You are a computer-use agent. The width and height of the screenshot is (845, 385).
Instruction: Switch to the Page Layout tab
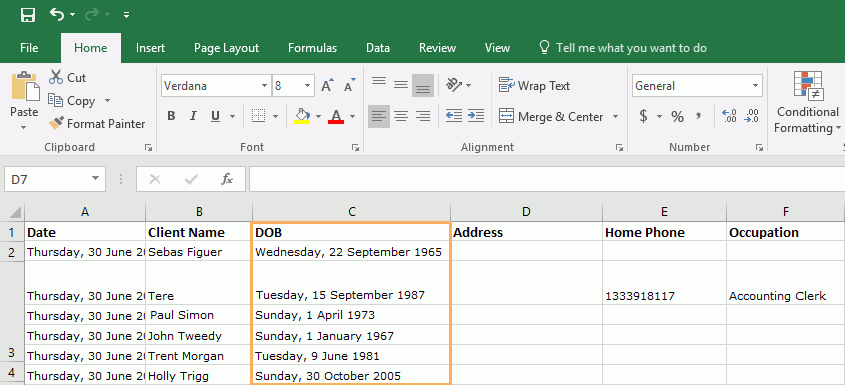tap(226, 48)
